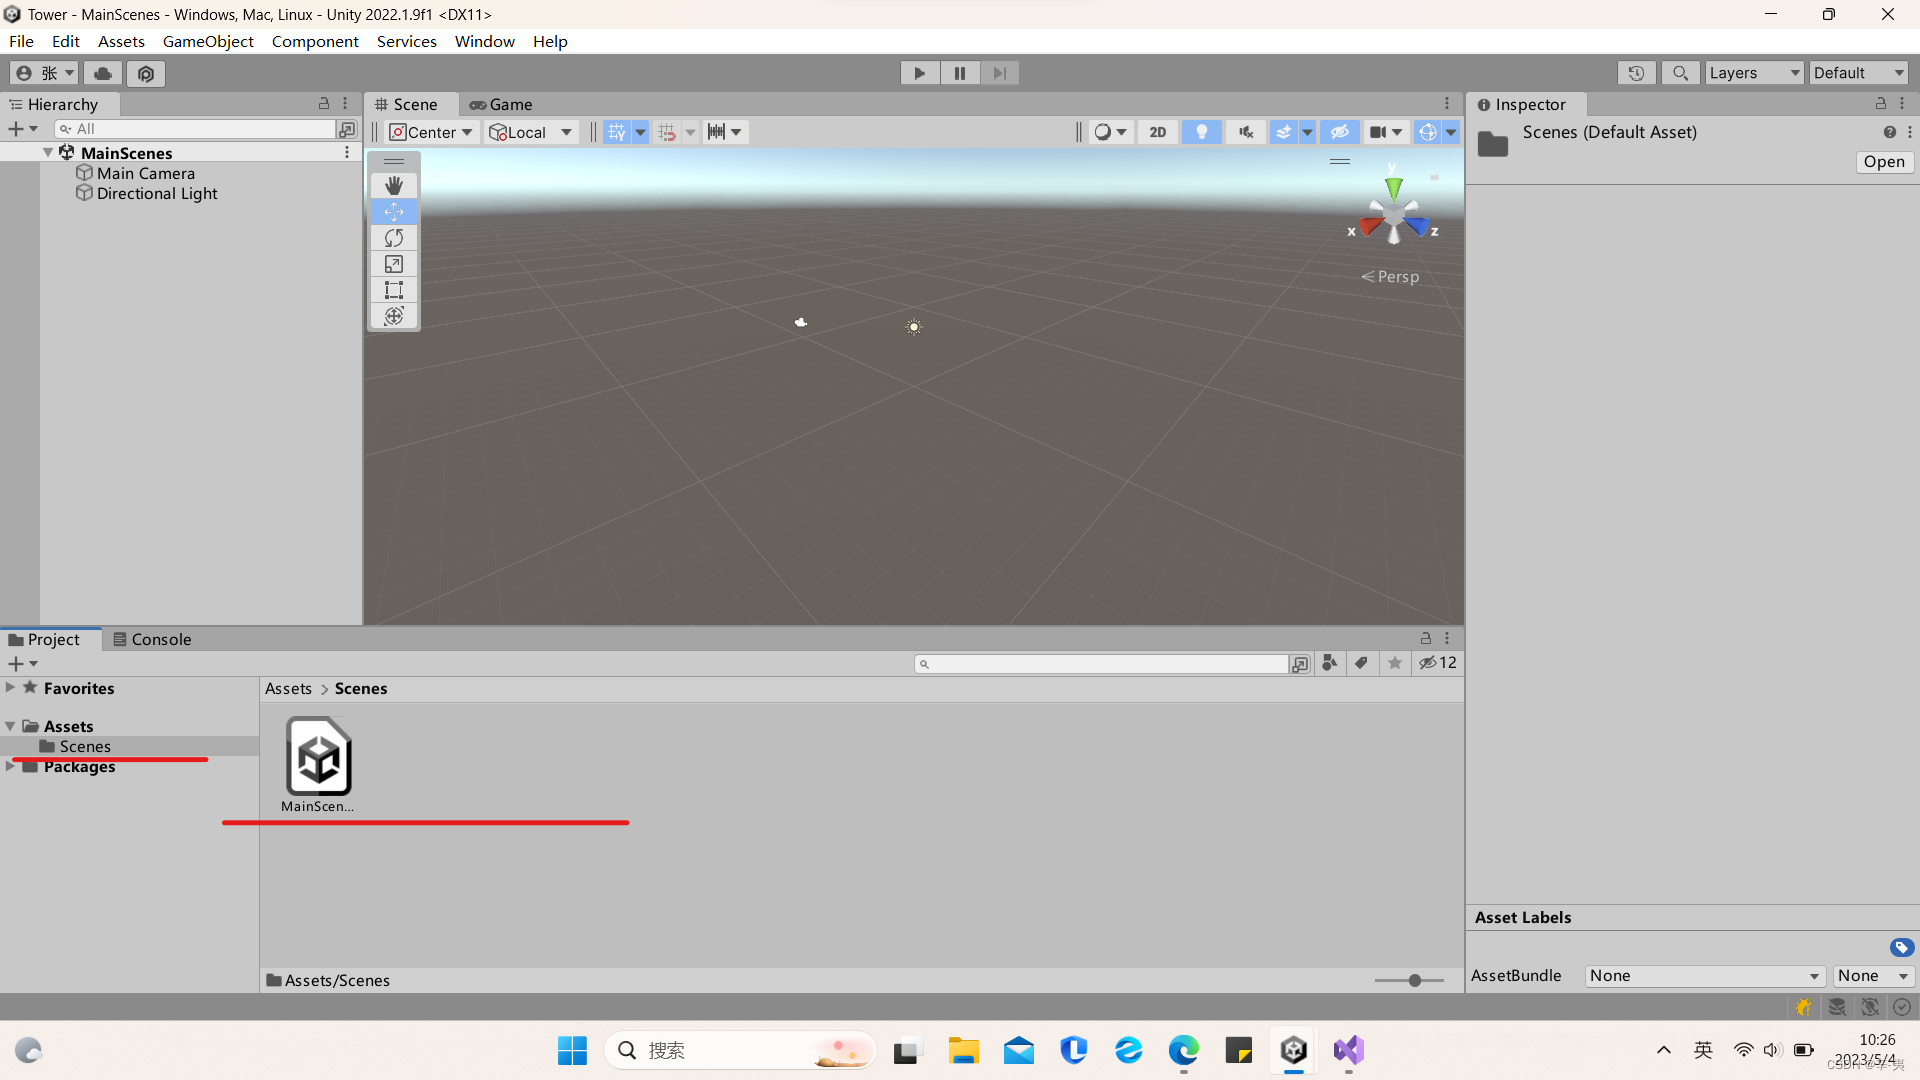
Task: Click the Open button in Inspector
Action: click(x=1883, y=162)
